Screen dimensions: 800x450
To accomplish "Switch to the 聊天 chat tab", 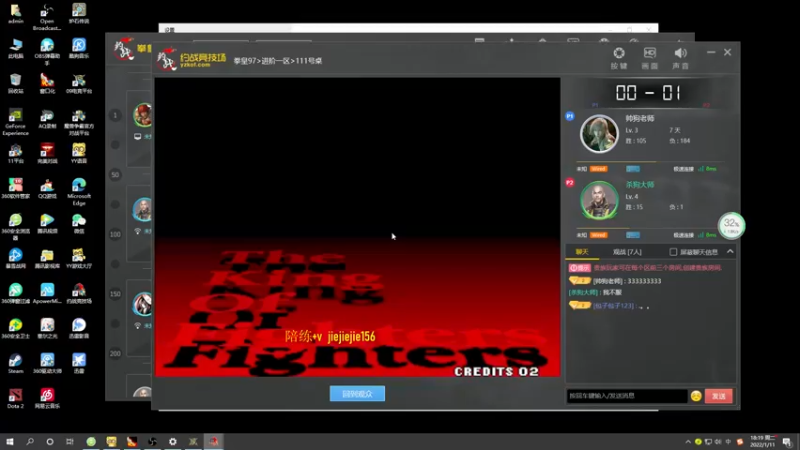I will coord(582,252).
